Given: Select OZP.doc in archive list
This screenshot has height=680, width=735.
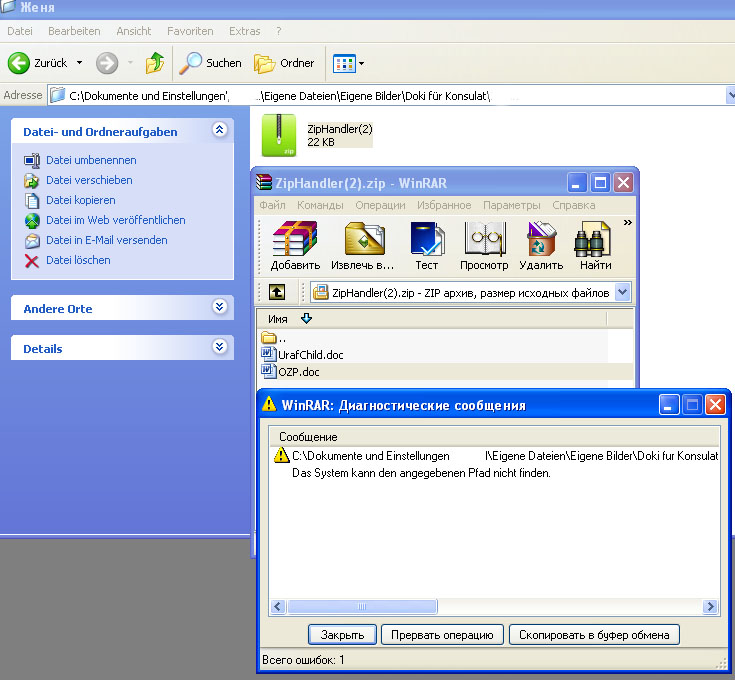Looking at the screenshot, I should [x=291, y=372].
